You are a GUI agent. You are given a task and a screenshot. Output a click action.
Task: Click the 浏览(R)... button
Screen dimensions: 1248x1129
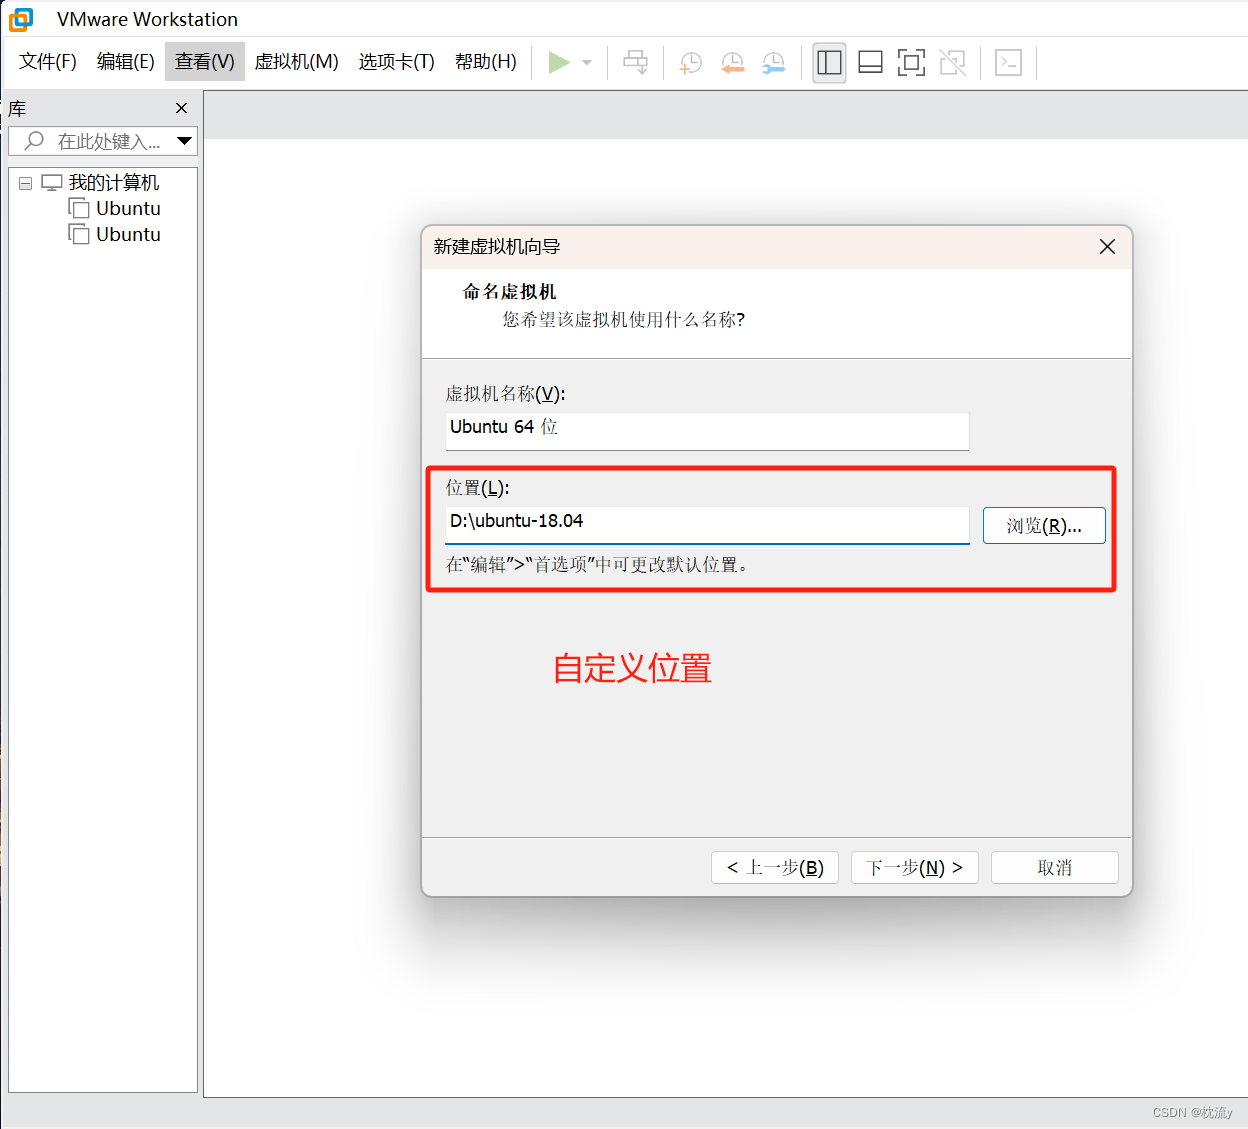pos(1044,525)
